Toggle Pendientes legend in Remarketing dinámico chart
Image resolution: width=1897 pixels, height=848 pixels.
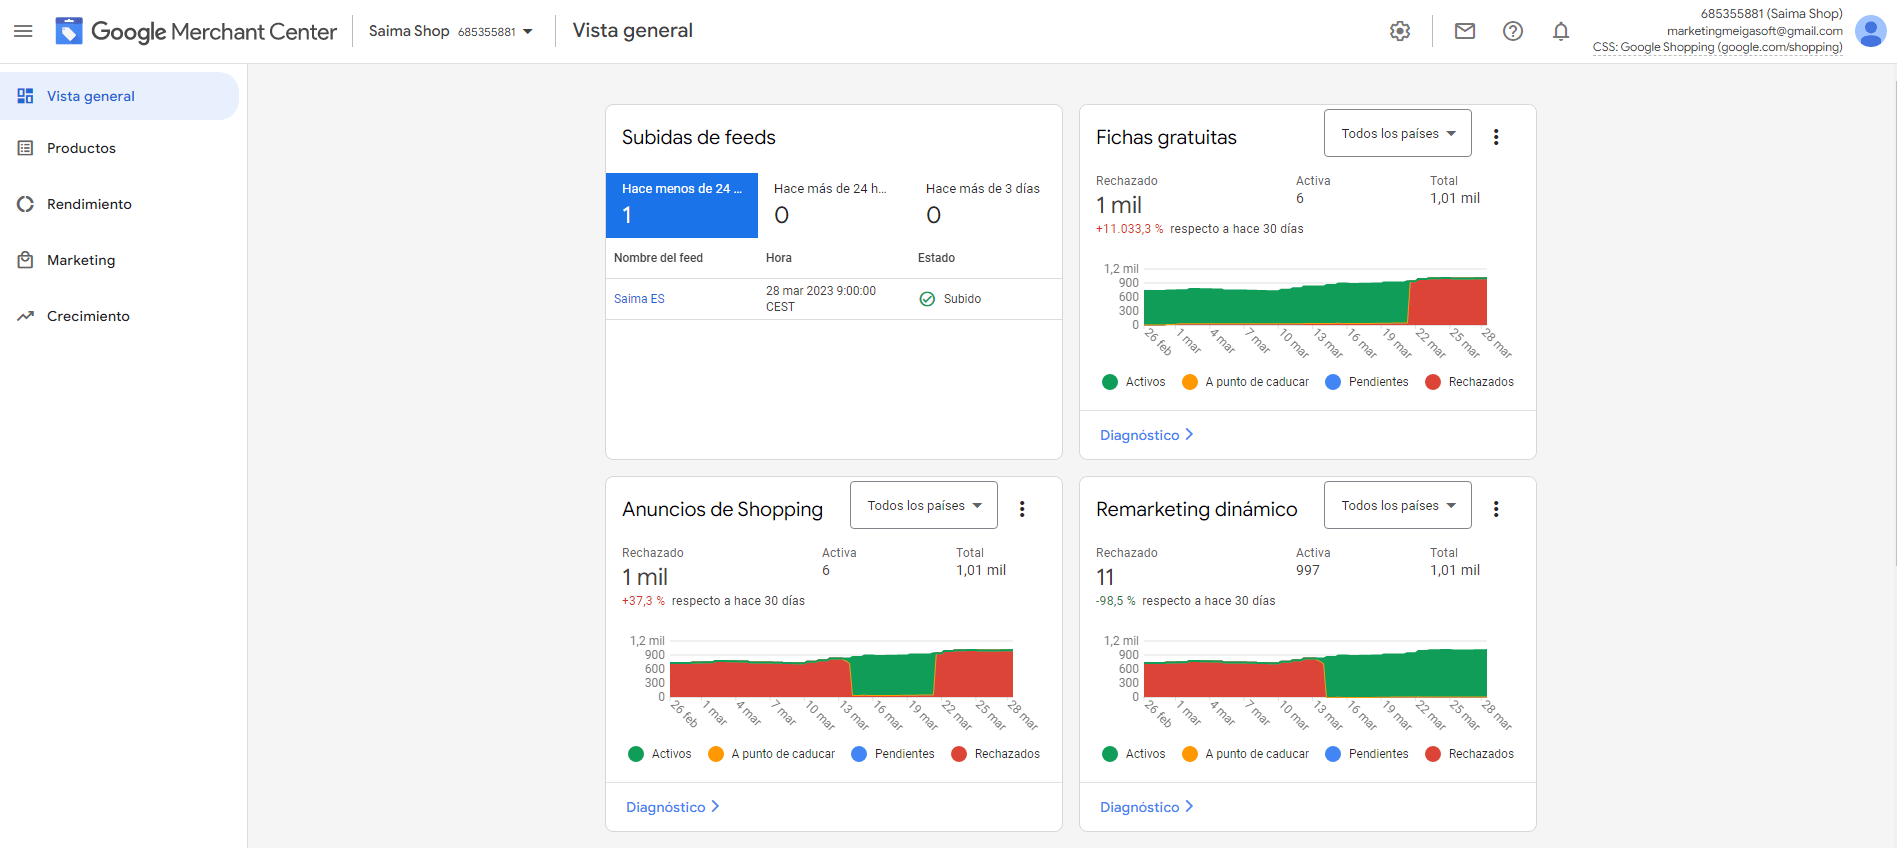coord(1366,754)
